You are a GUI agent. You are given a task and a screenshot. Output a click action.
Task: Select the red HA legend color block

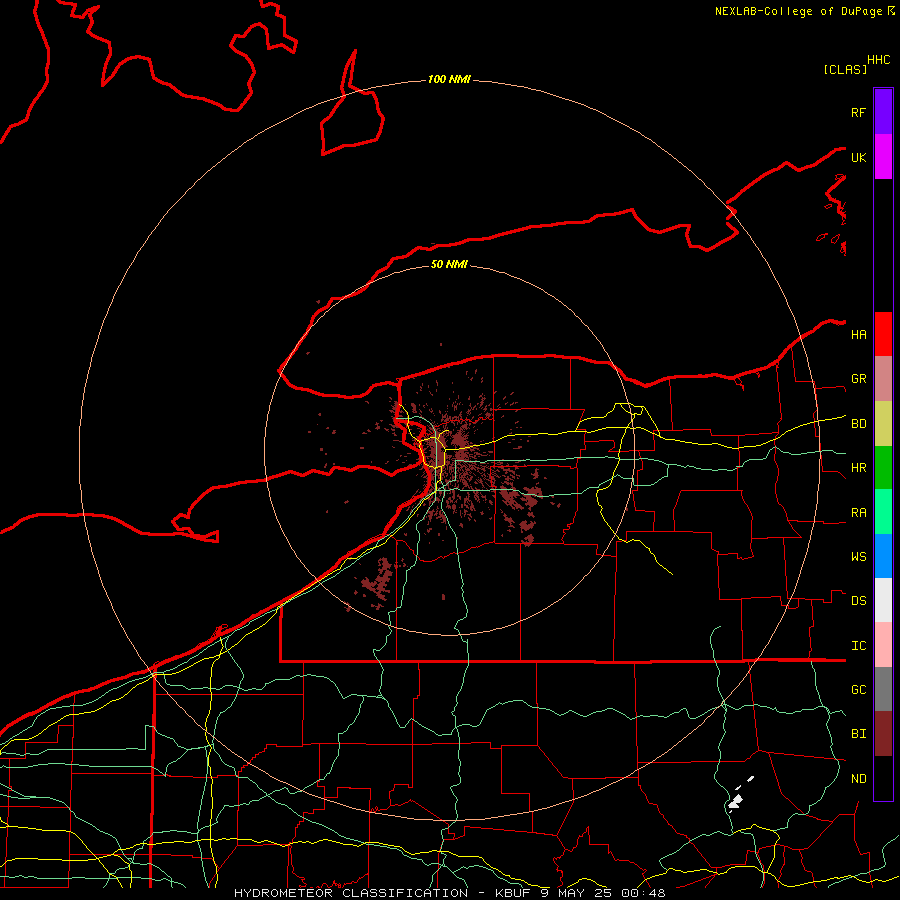tap(883, 334)
